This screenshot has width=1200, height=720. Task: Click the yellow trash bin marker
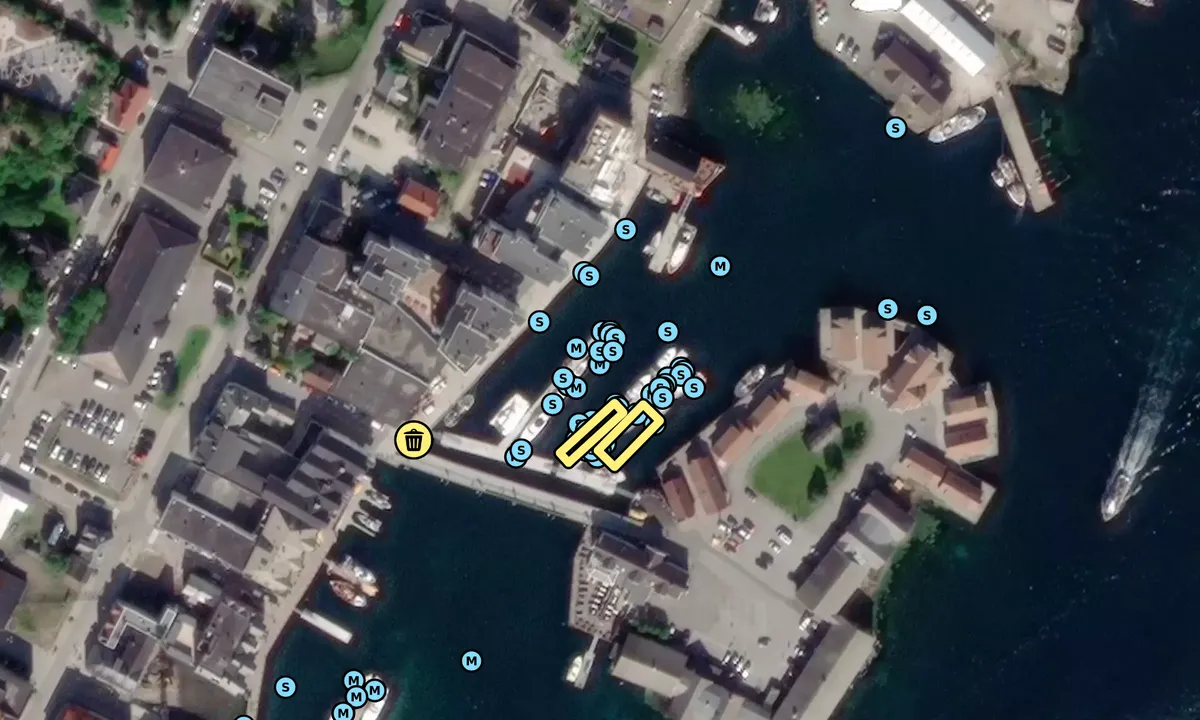click(x=414, y=439)
